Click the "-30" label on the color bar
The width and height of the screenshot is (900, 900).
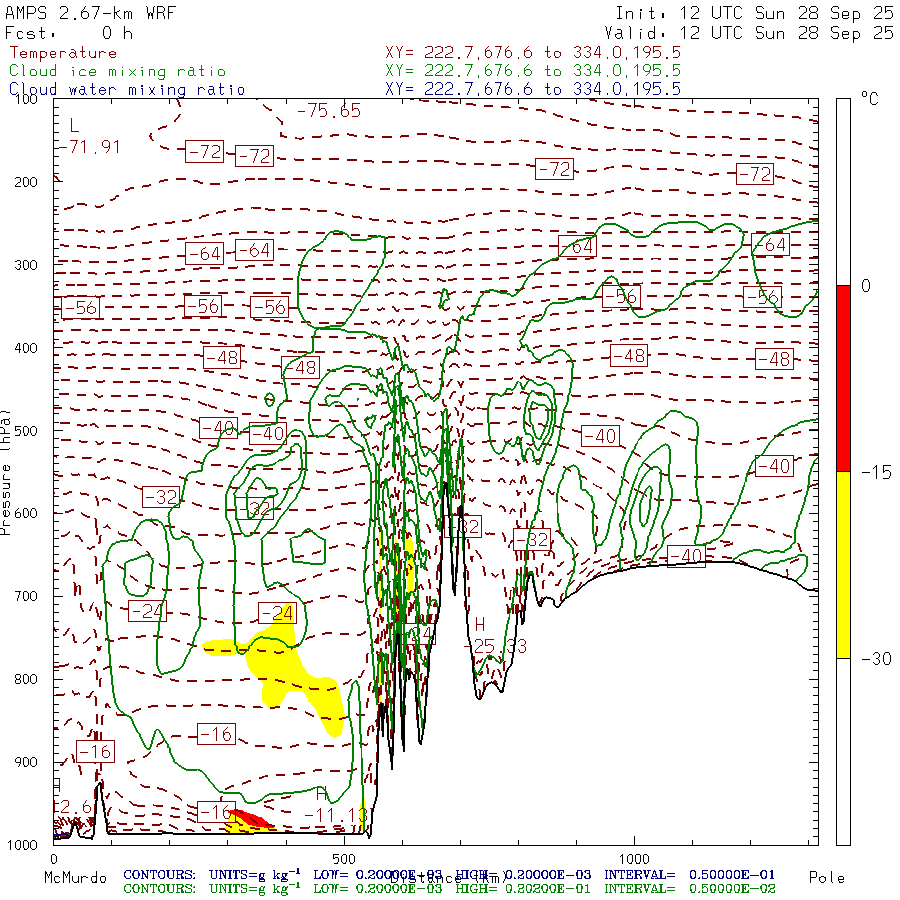876,658
